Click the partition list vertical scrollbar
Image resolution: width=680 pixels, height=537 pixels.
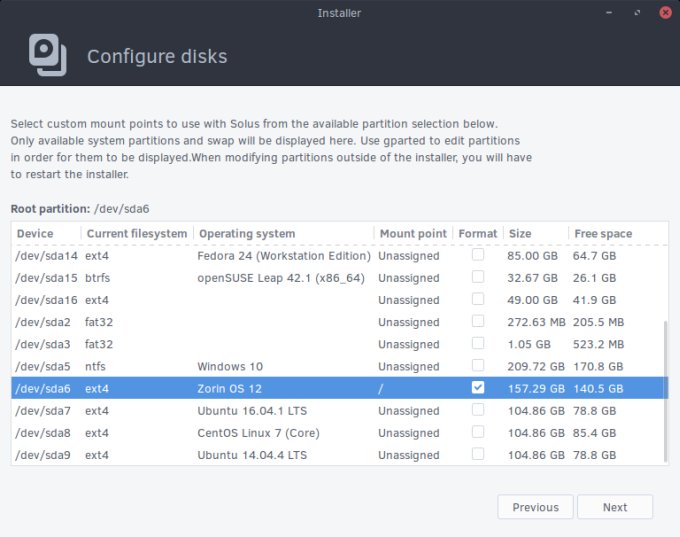point(665,392)
